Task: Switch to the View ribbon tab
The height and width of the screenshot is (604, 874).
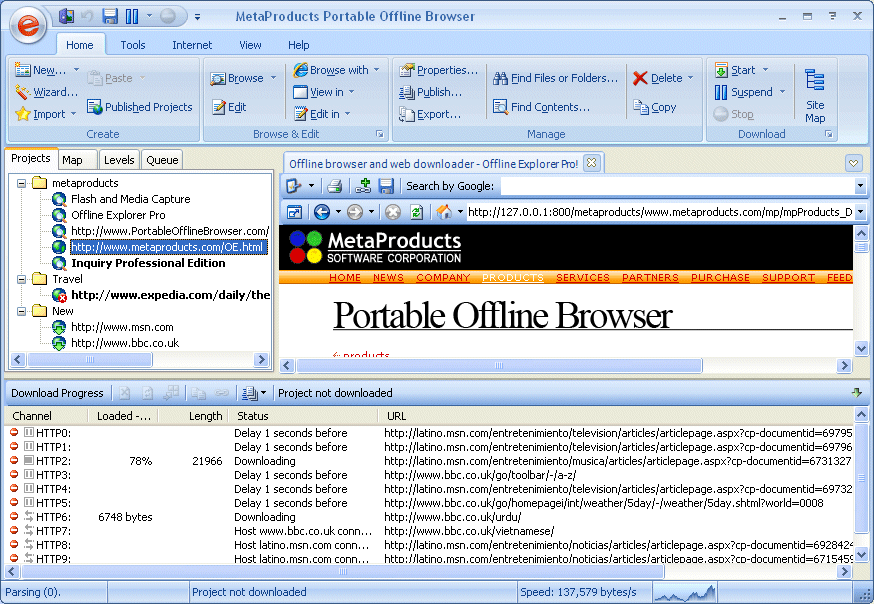Action: 250,45
